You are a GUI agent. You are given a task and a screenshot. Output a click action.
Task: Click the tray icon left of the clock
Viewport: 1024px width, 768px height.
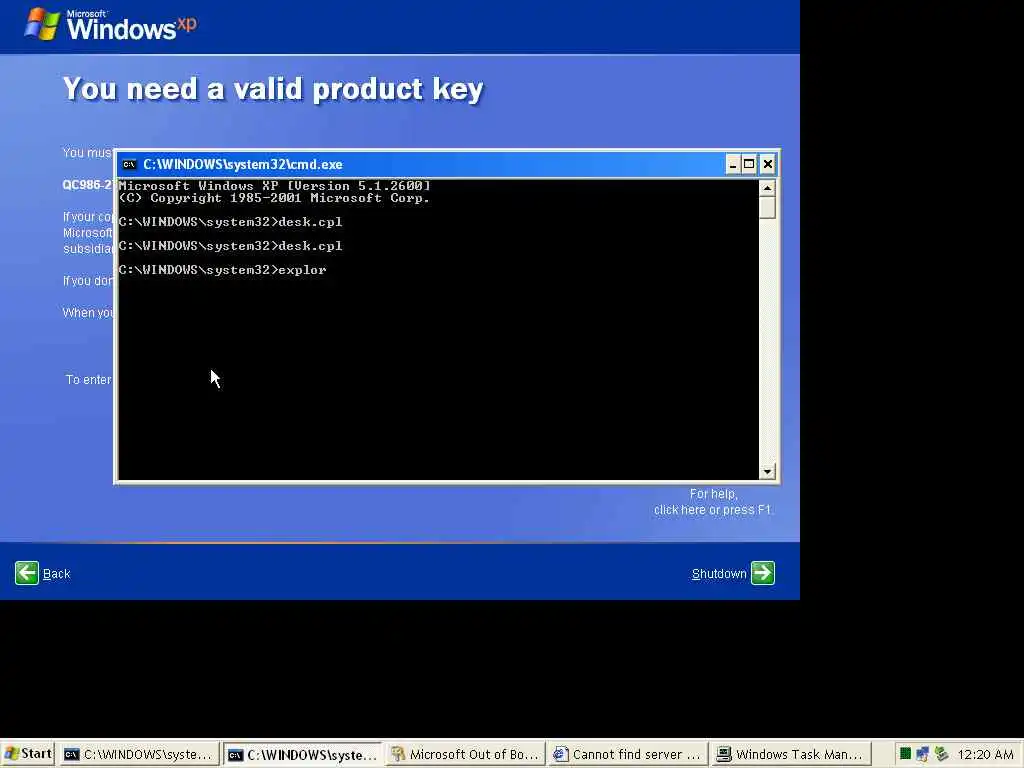coord(941,754)
